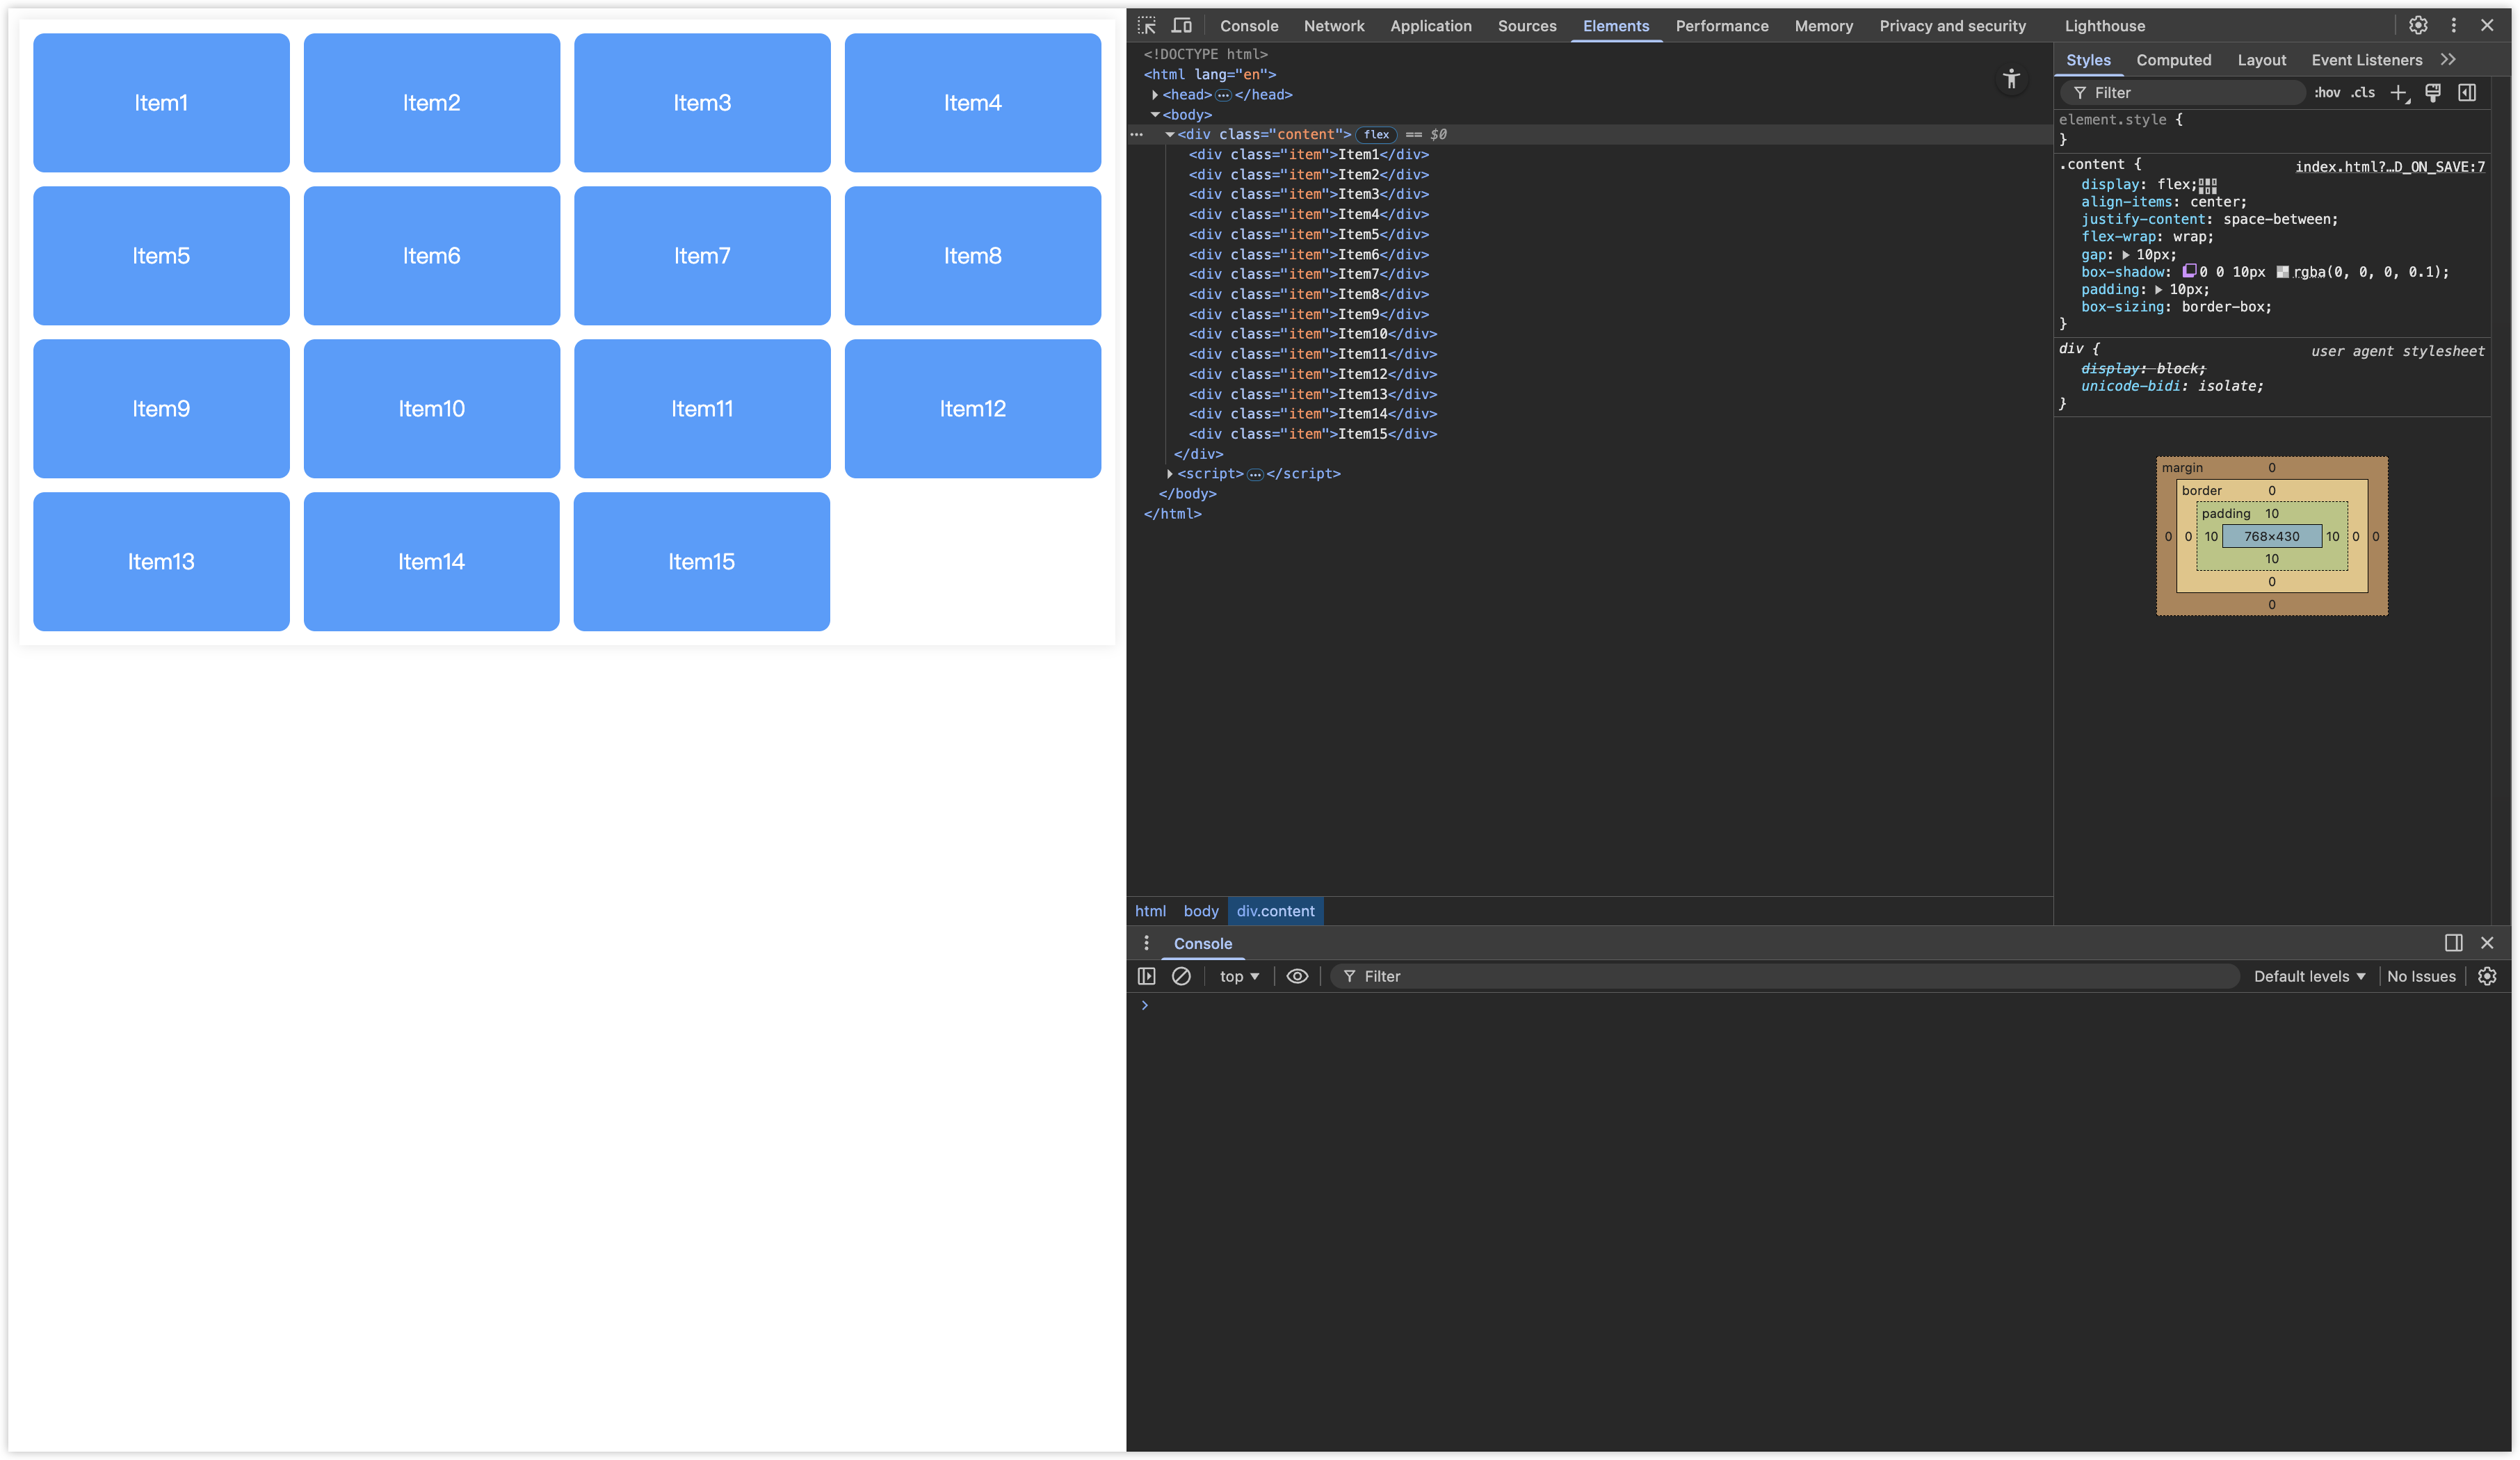Screen dimensions: 2520x1460
Task: Clear the console with the ban icon
Action: 1181,976
